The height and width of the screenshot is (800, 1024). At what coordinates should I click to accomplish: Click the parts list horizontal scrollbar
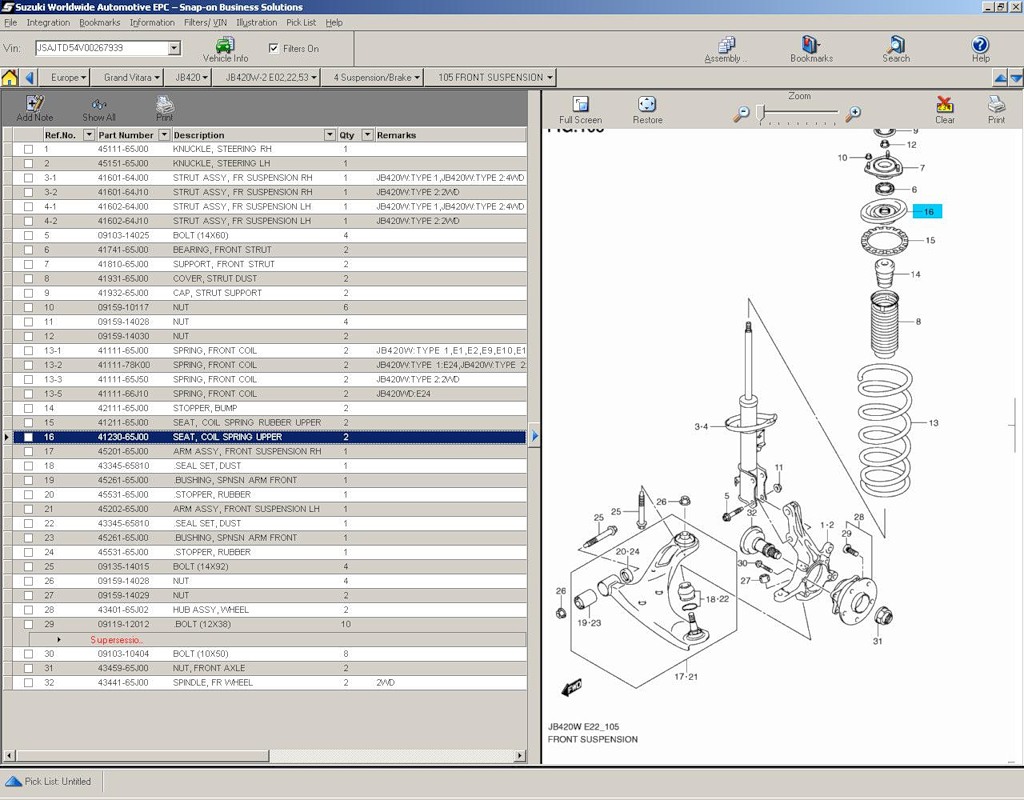(142, 756)
